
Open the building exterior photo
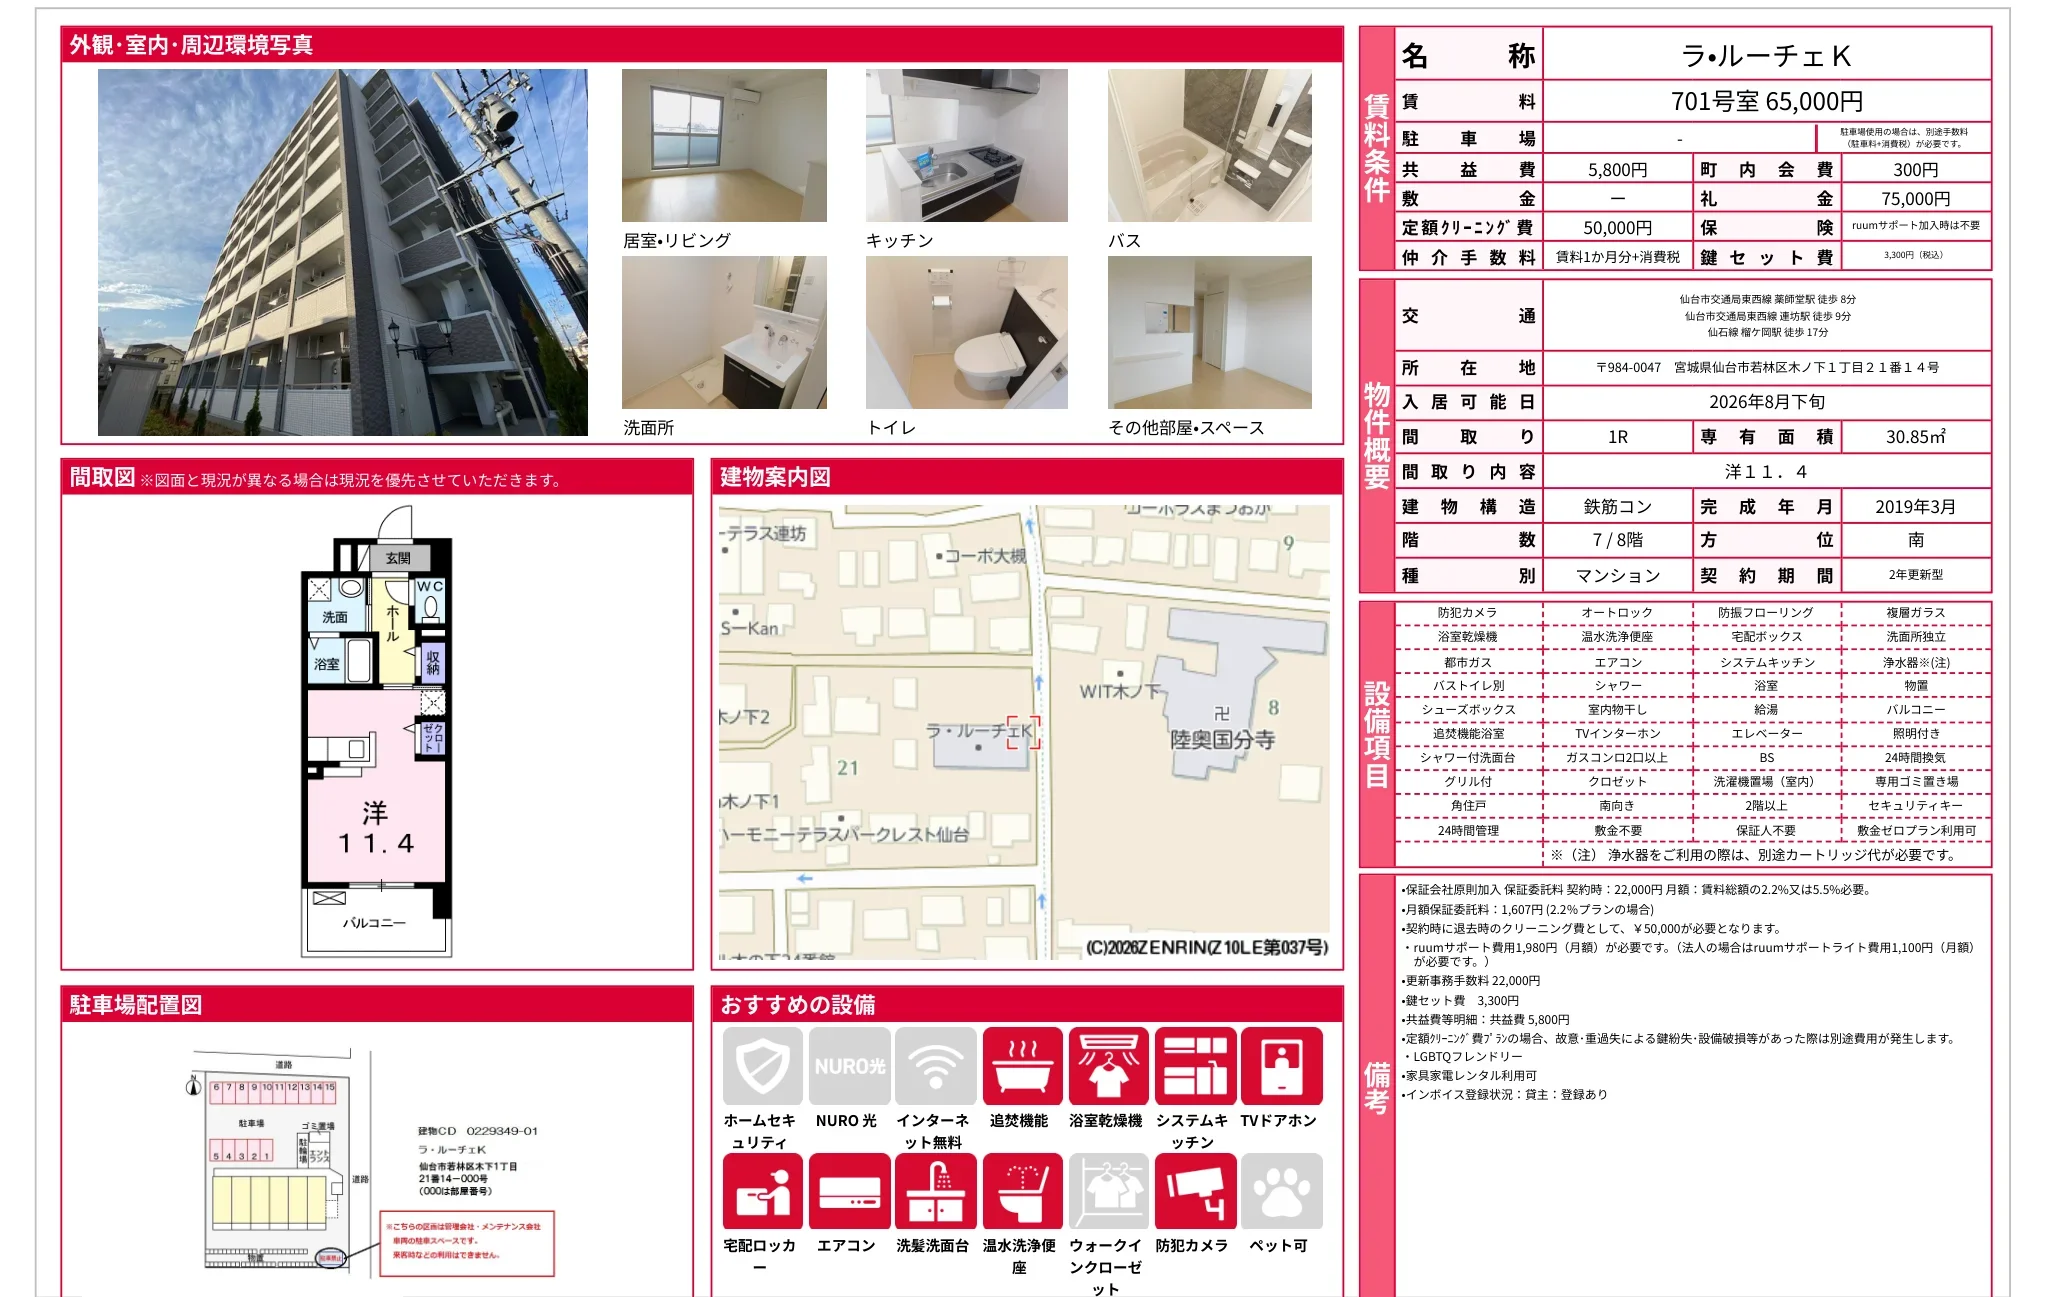coord(342,252)
